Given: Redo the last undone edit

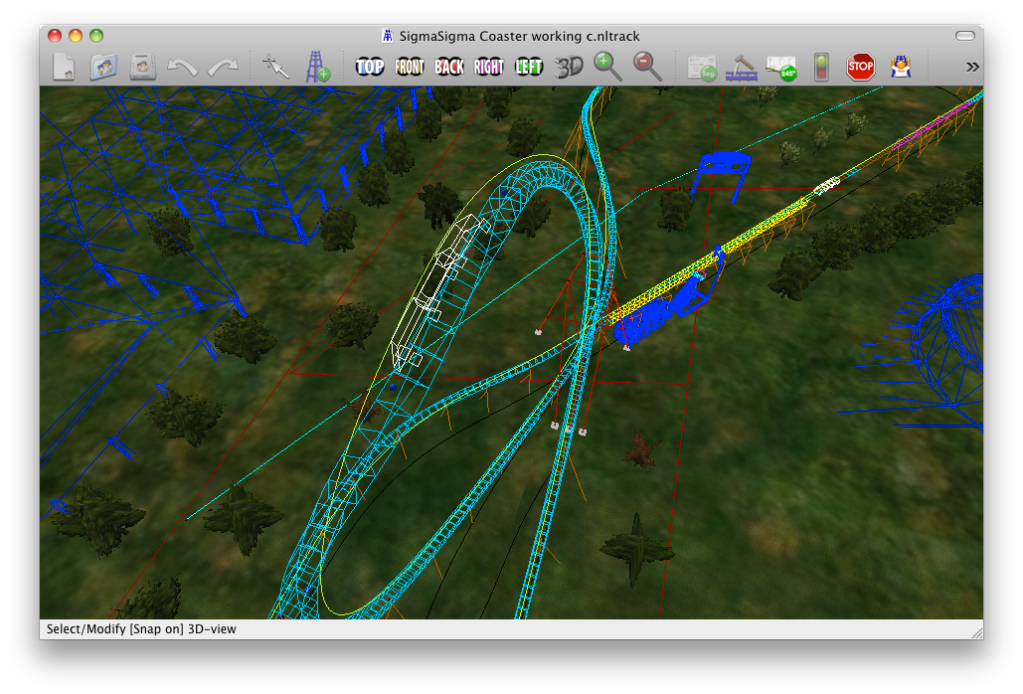Looking at the screenshot, I should 222,67.
